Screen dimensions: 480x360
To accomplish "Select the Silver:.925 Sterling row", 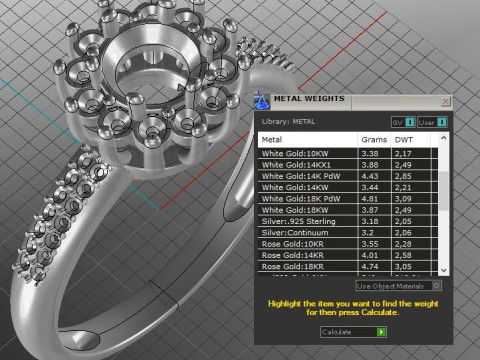I will point(348,222).
